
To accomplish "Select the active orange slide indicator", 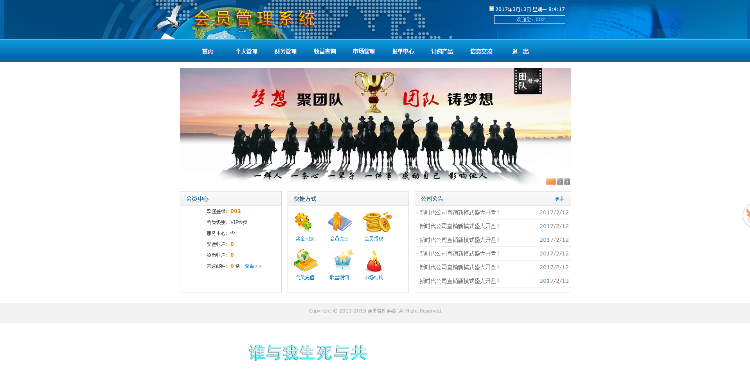I will coord(551,182).
